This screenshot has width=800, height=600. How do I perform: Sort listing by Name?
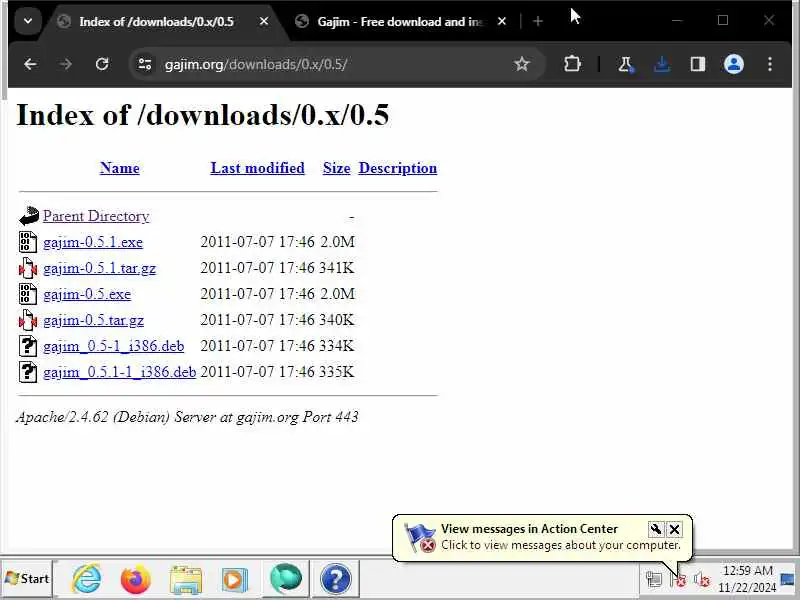point(119,168)
